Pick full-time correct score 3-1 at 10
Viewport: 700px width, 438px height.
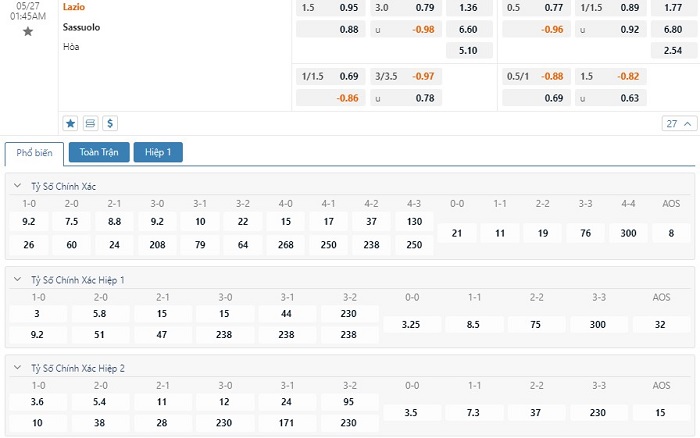click(200, 221)
